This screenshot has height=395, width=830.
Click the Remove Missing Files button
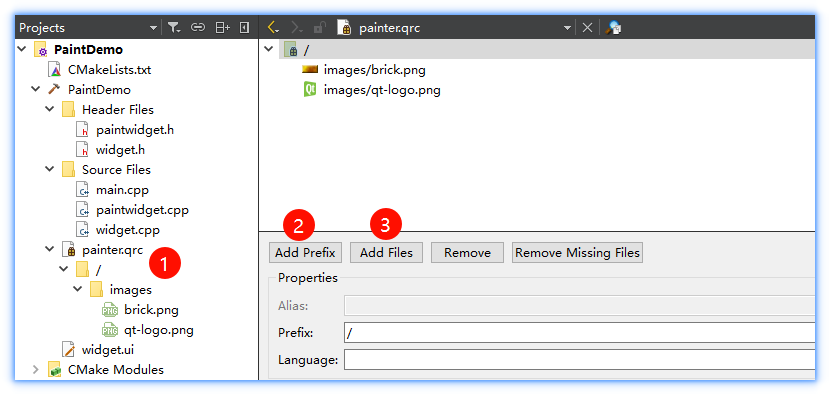[x=578, y=253]
